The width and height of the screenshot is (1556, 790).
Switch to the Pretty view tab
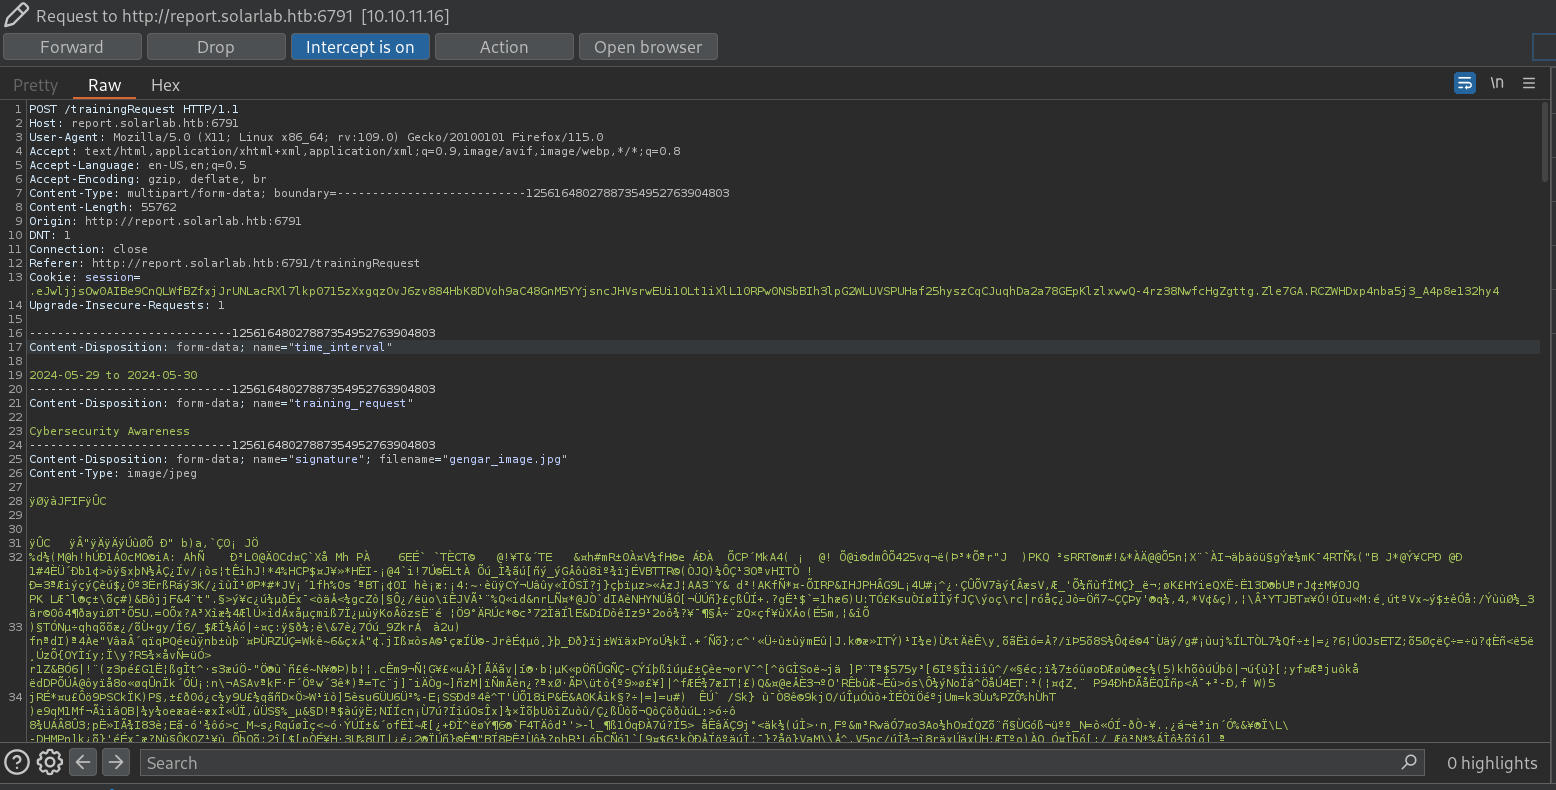pyautogui.click(x=36, y=85)
